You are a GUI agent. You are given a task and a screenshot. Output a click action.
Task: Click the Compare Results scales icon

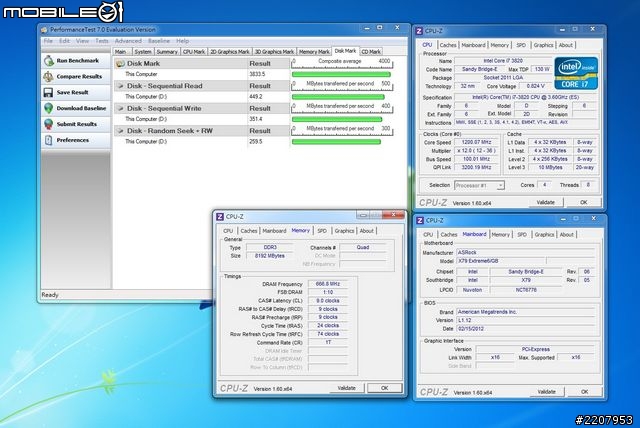click(49, 76)
